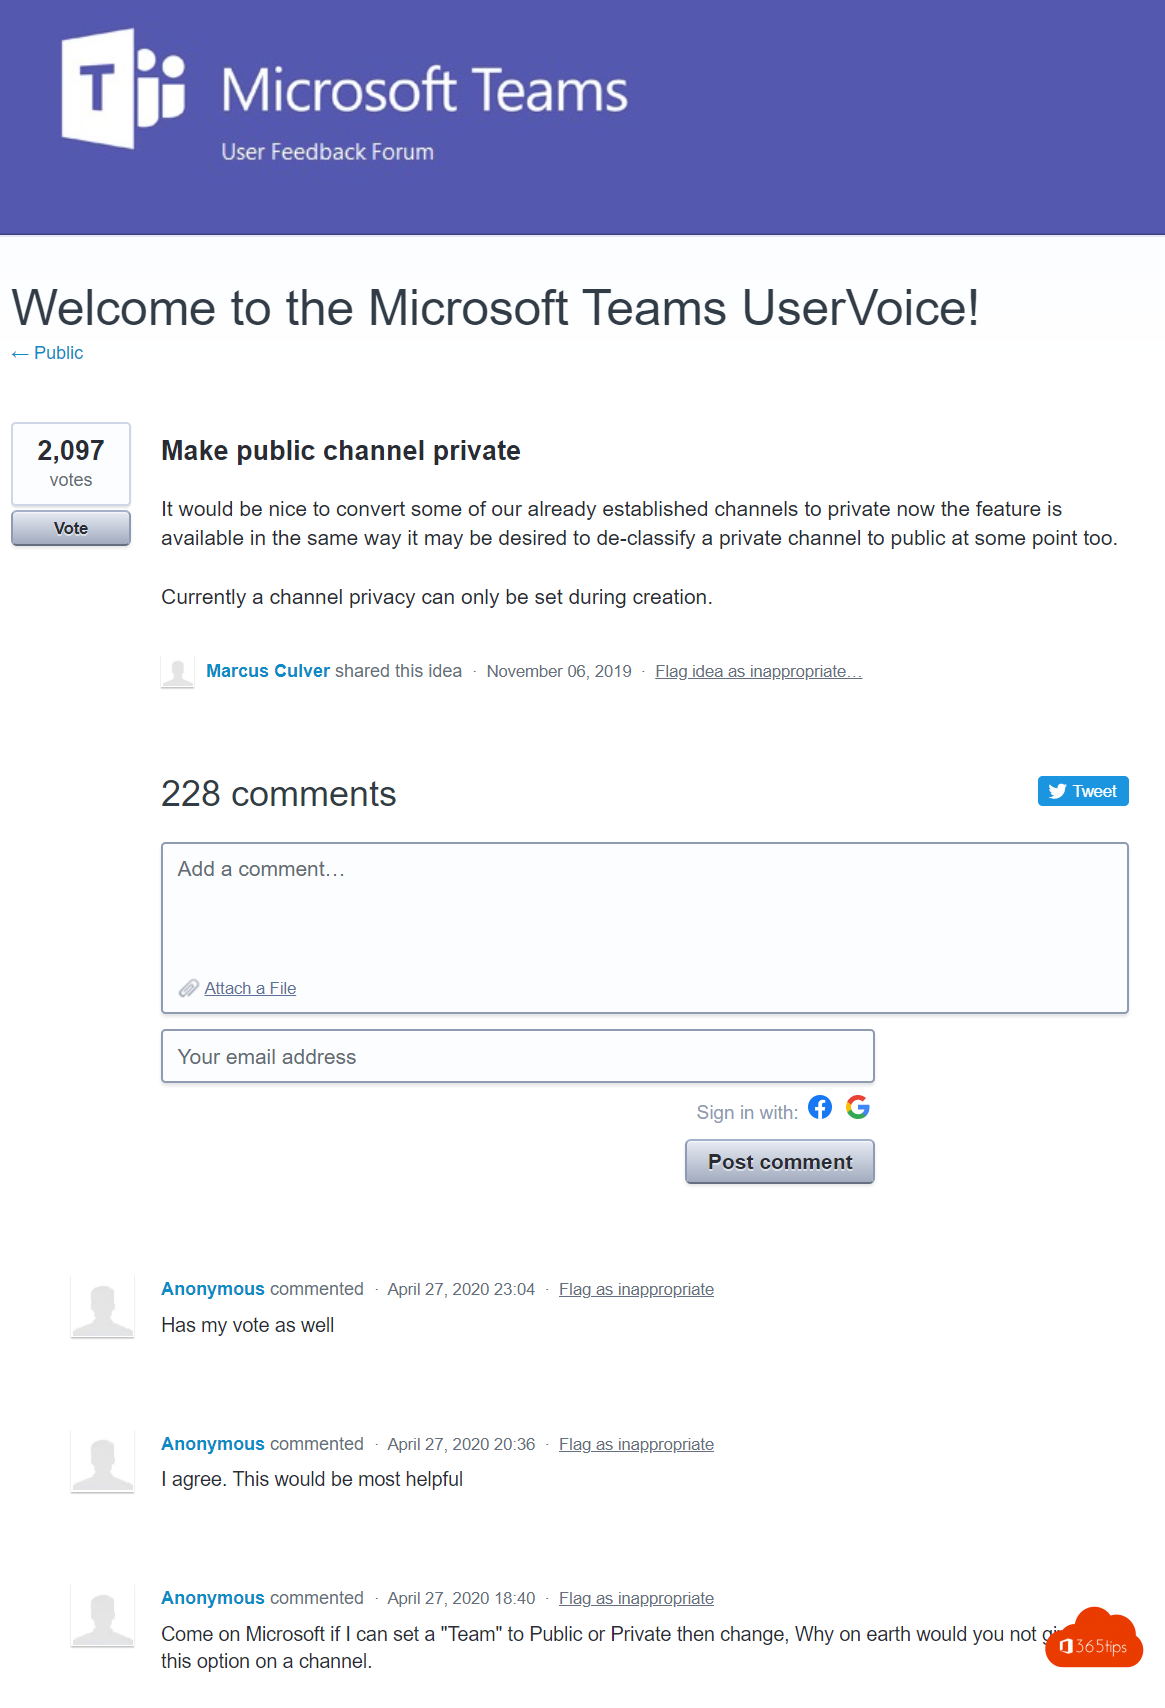Click avatar beside 'I agree' comment

tap(102, 1461)
